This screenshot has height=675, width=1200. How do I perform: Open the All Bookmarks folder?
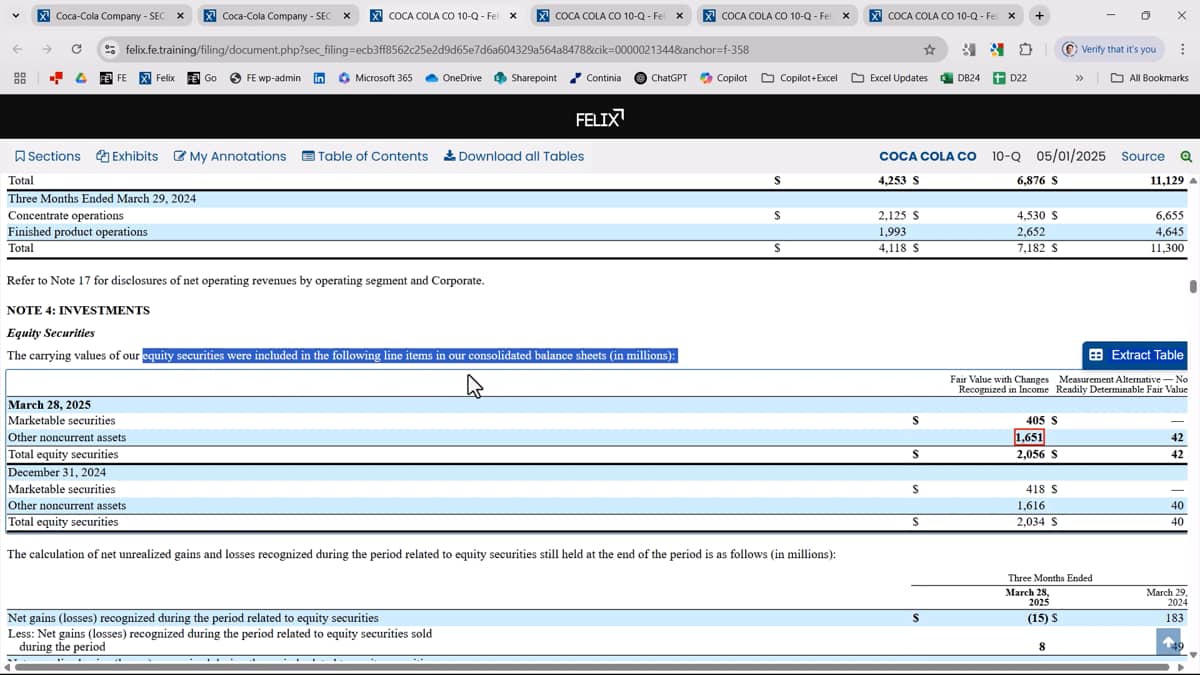1150,78
